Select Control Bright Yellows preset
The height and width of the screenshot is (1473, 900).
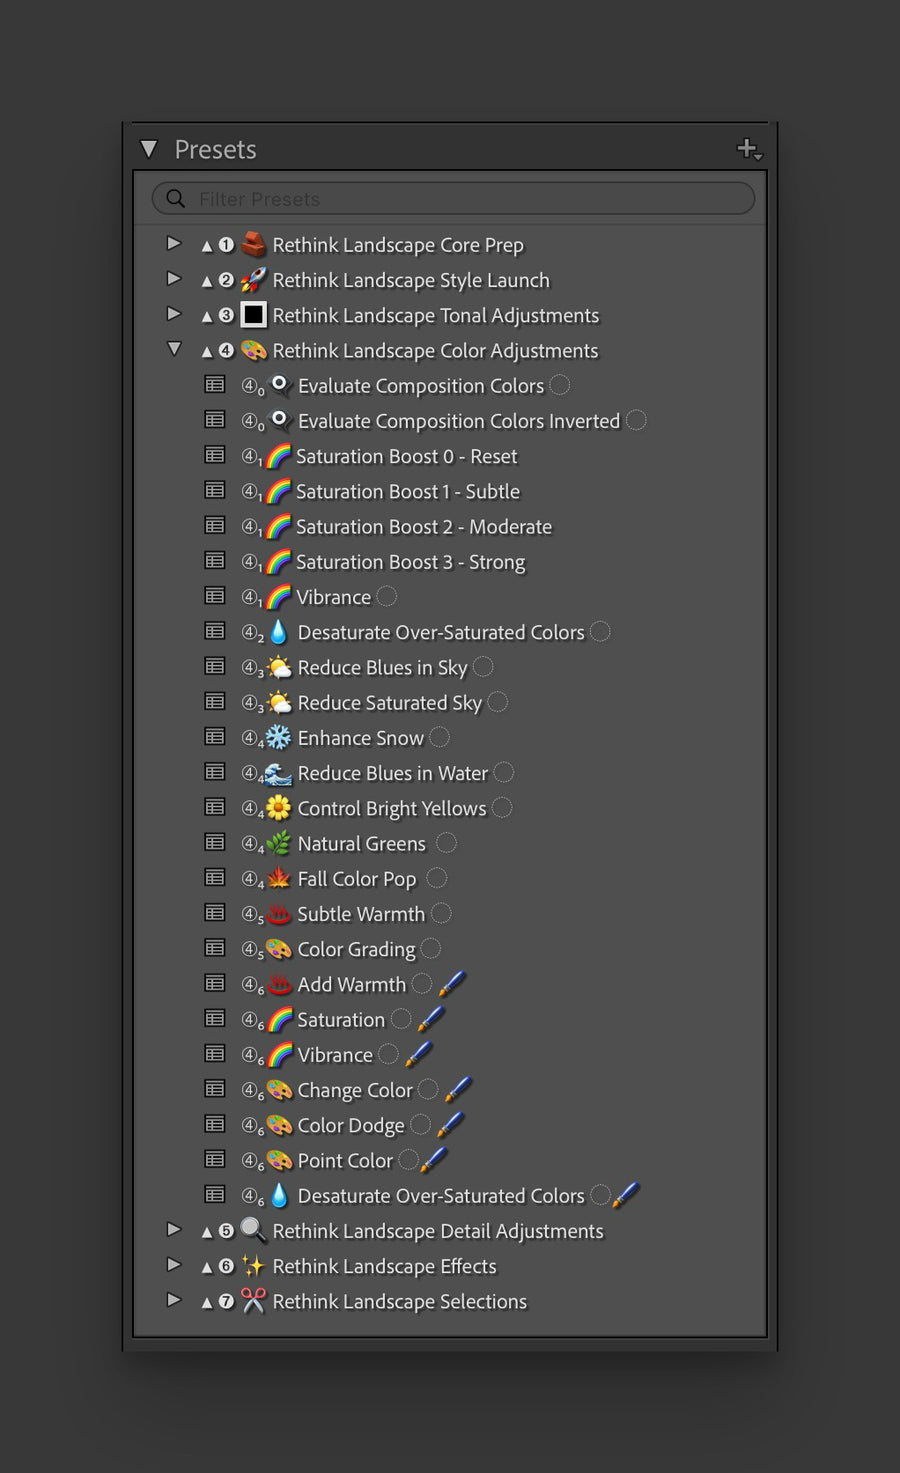pos(391,808)
